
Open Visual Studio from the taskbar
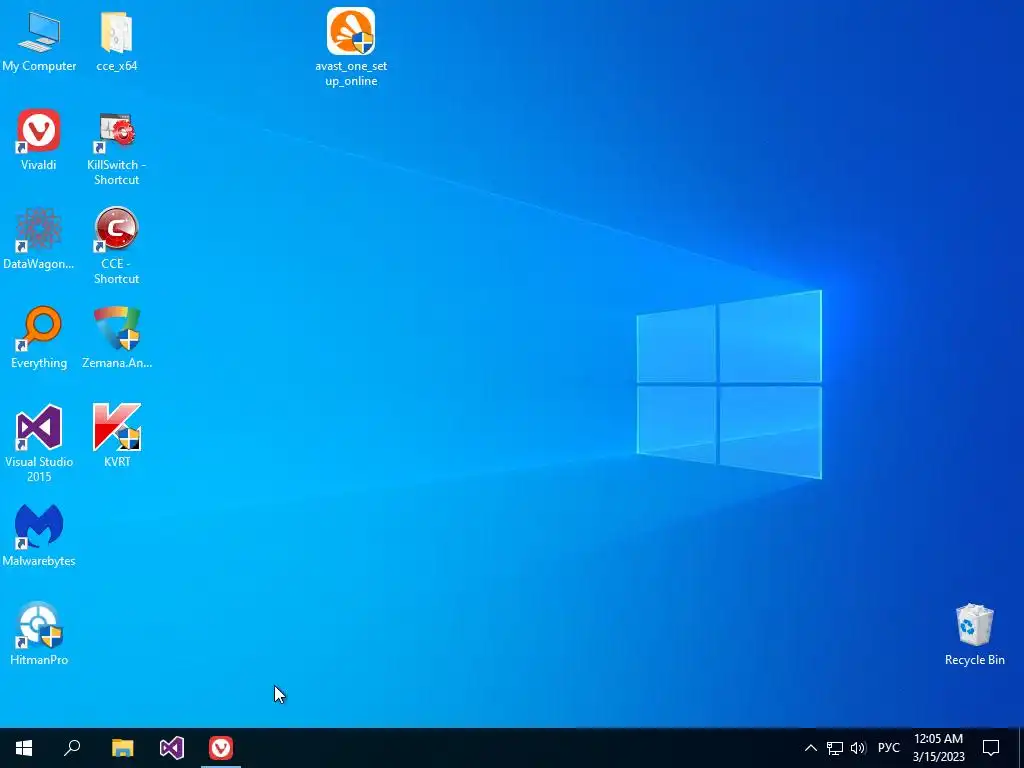[x=172, y=748]
